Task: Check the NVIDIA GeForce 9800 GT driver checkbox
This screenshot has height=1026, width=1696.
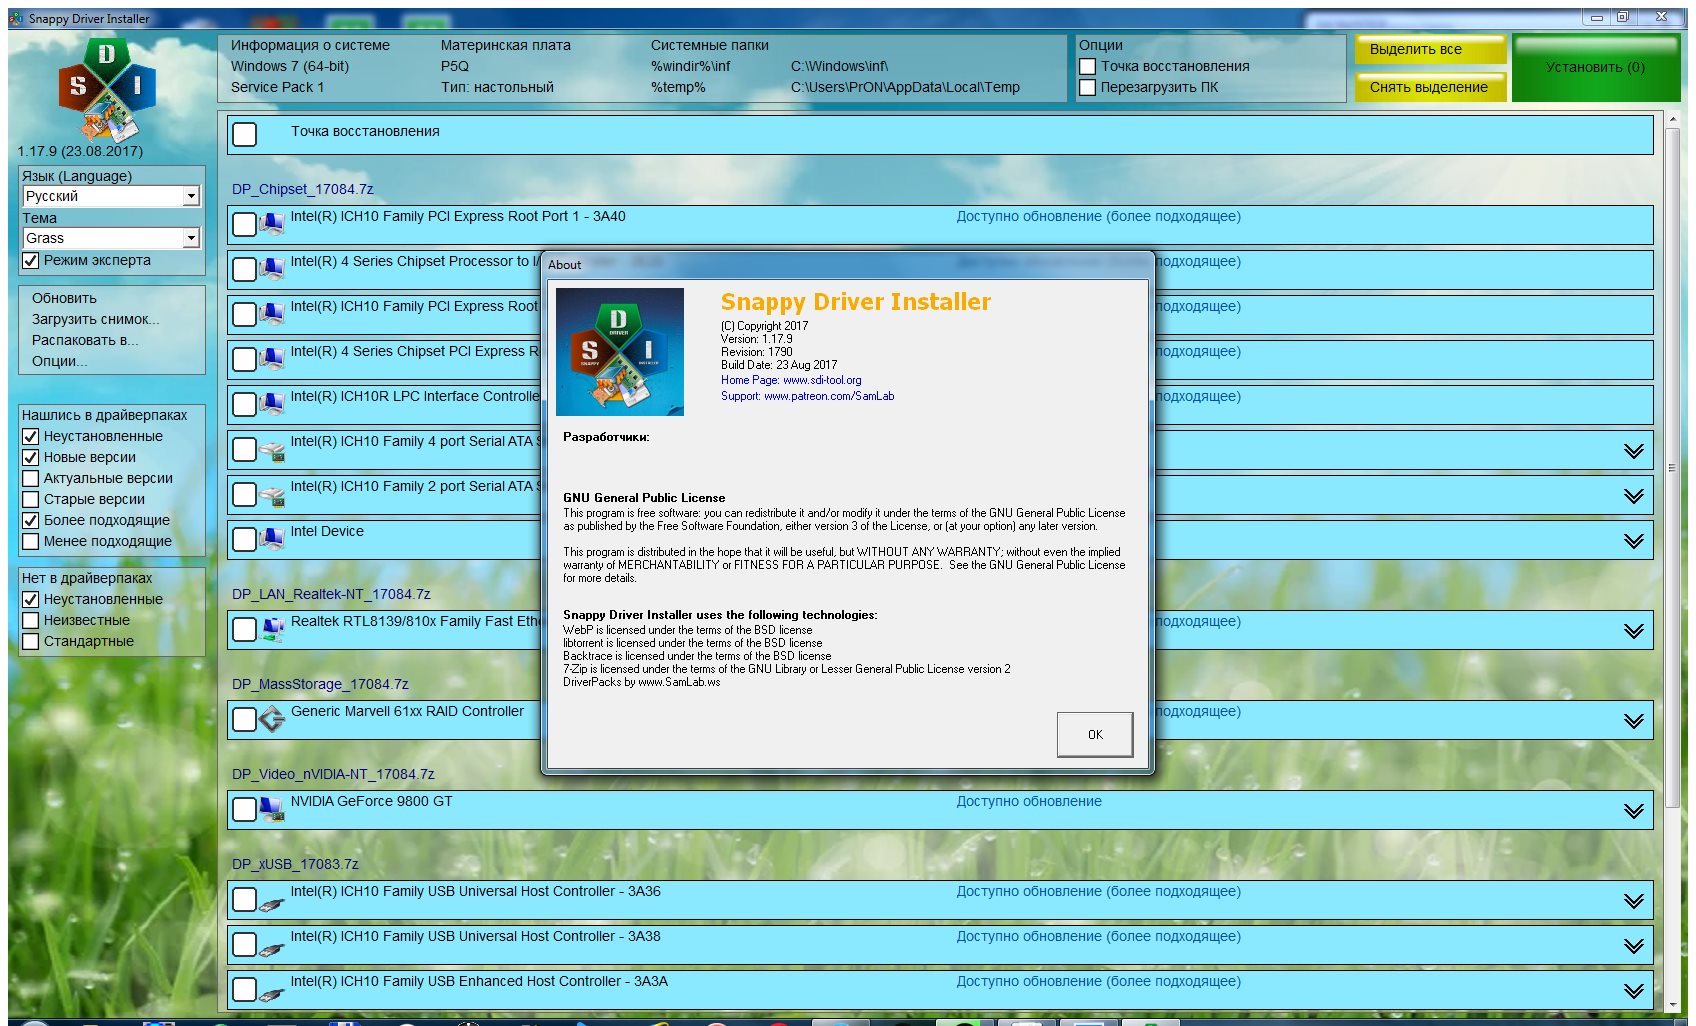Action: tap(243, 809)
